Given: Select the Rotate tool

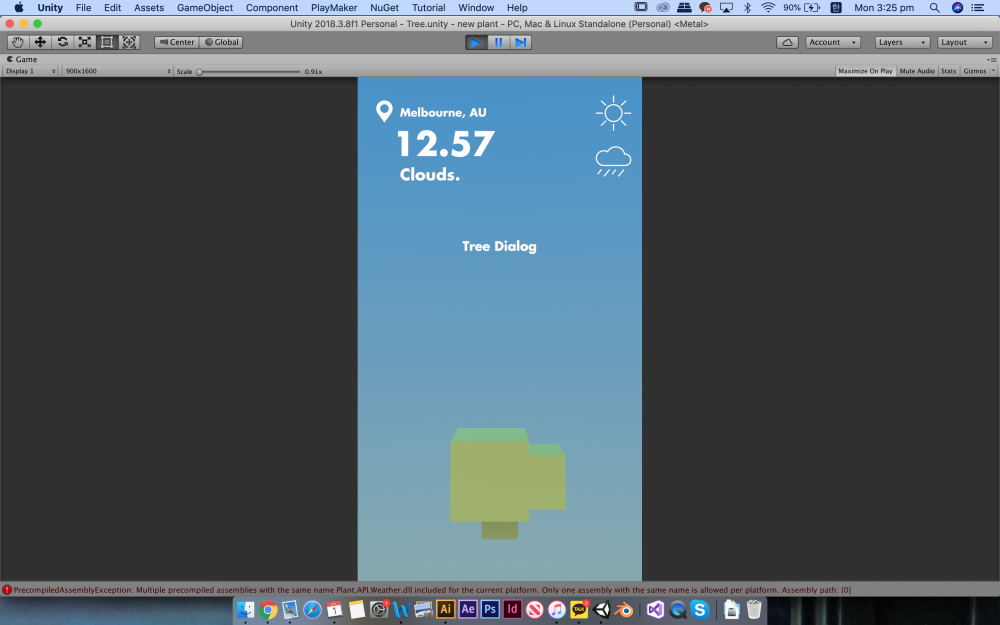Looking at the screenshot, I should 63,42.
